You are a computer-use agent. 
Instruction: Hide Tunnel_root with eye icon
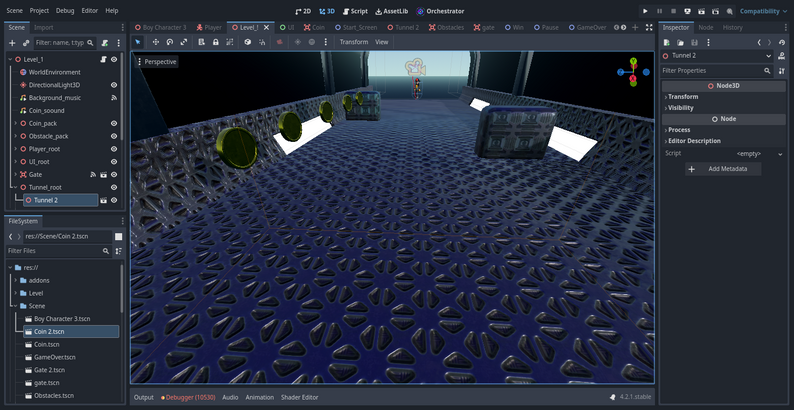point(114,187)
